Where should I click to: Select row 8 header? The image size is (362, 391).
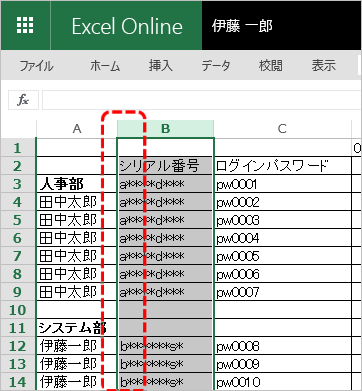coord(18,274)
